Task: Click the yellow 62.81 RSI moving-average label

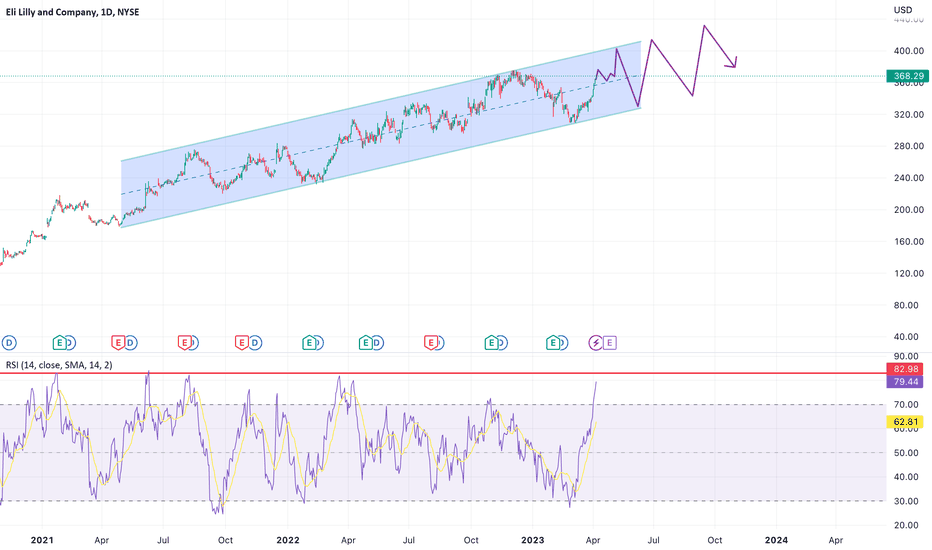Action: coord(905,422)
